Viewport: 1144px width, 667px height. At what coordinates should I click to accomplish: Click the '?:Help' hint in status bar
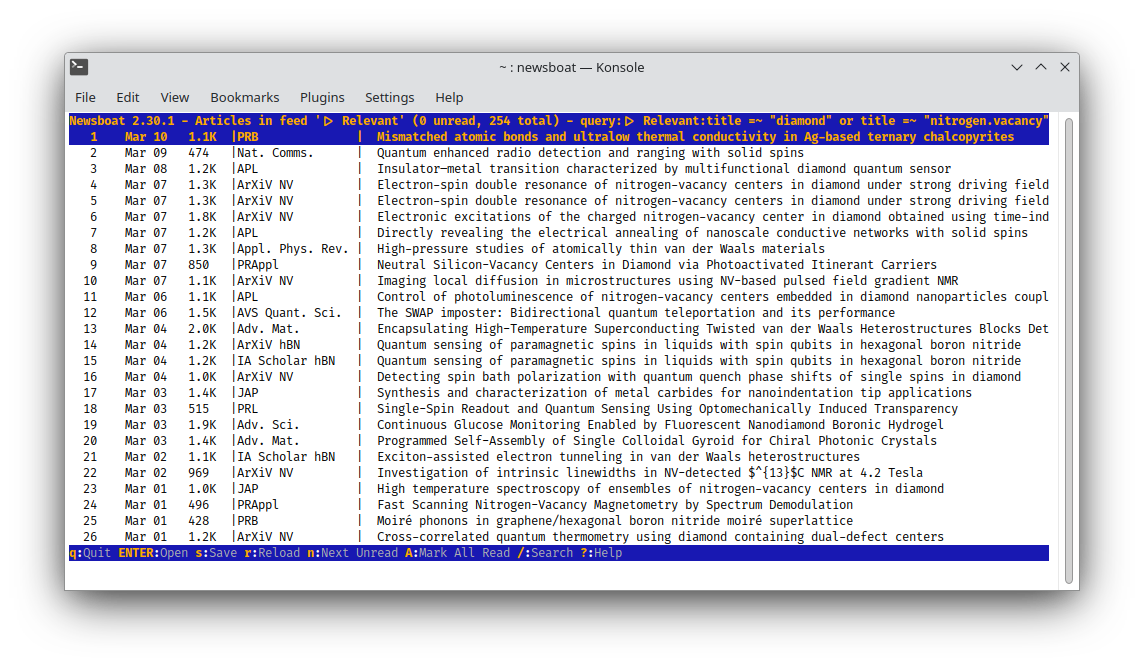coord(601,553)
